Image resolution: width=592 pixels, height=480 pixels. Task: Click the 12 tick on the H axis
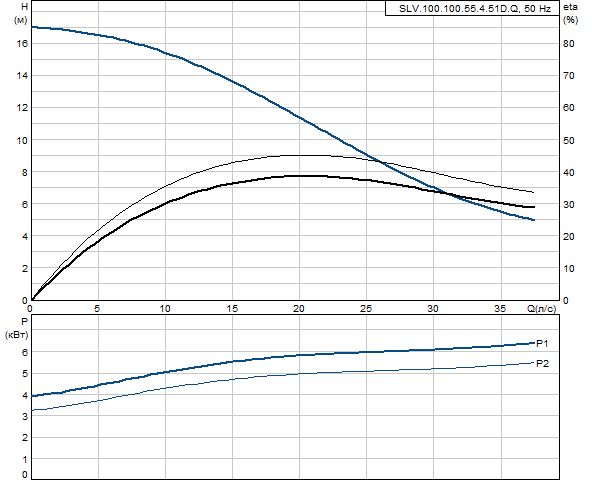tap(22, 108)
